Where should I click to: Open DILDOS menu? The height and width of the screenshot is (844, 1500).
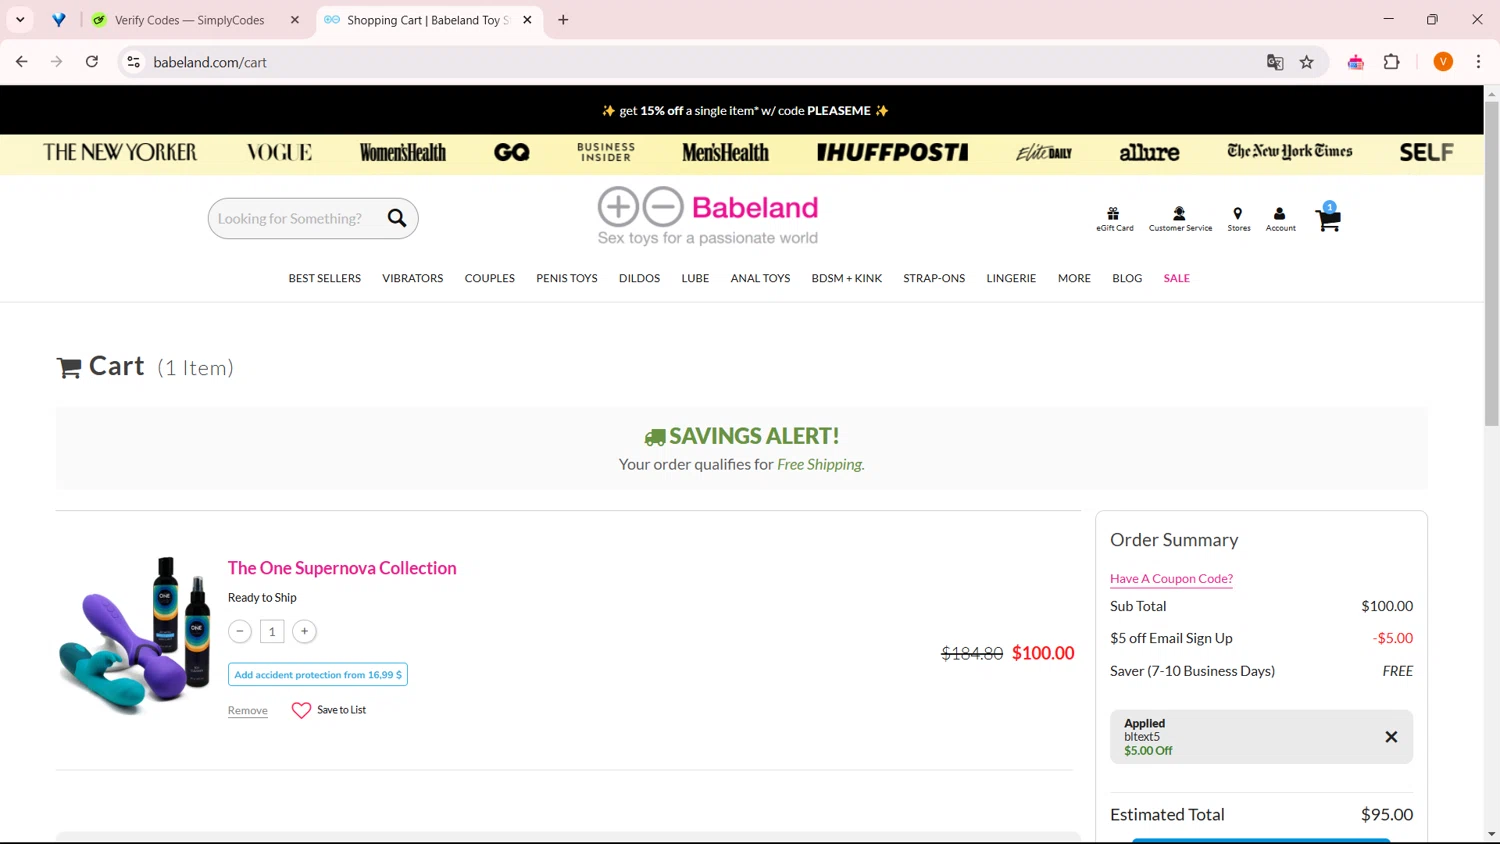tap(639, 278)
